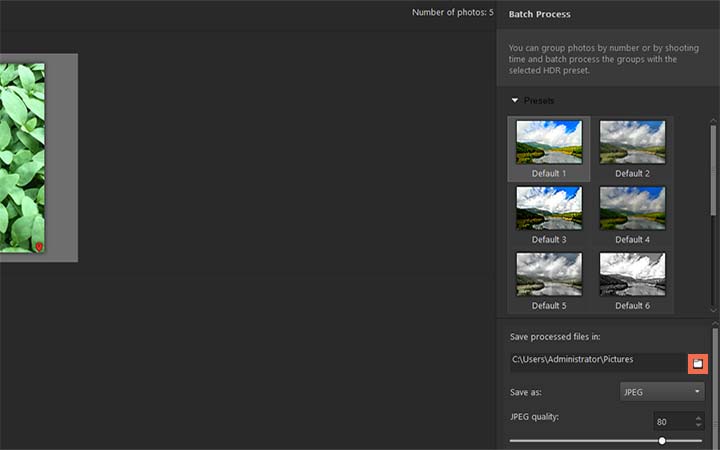Click the red location pin on the photo
The height and width of the screenshot is (450, 720).
point(39,247)
